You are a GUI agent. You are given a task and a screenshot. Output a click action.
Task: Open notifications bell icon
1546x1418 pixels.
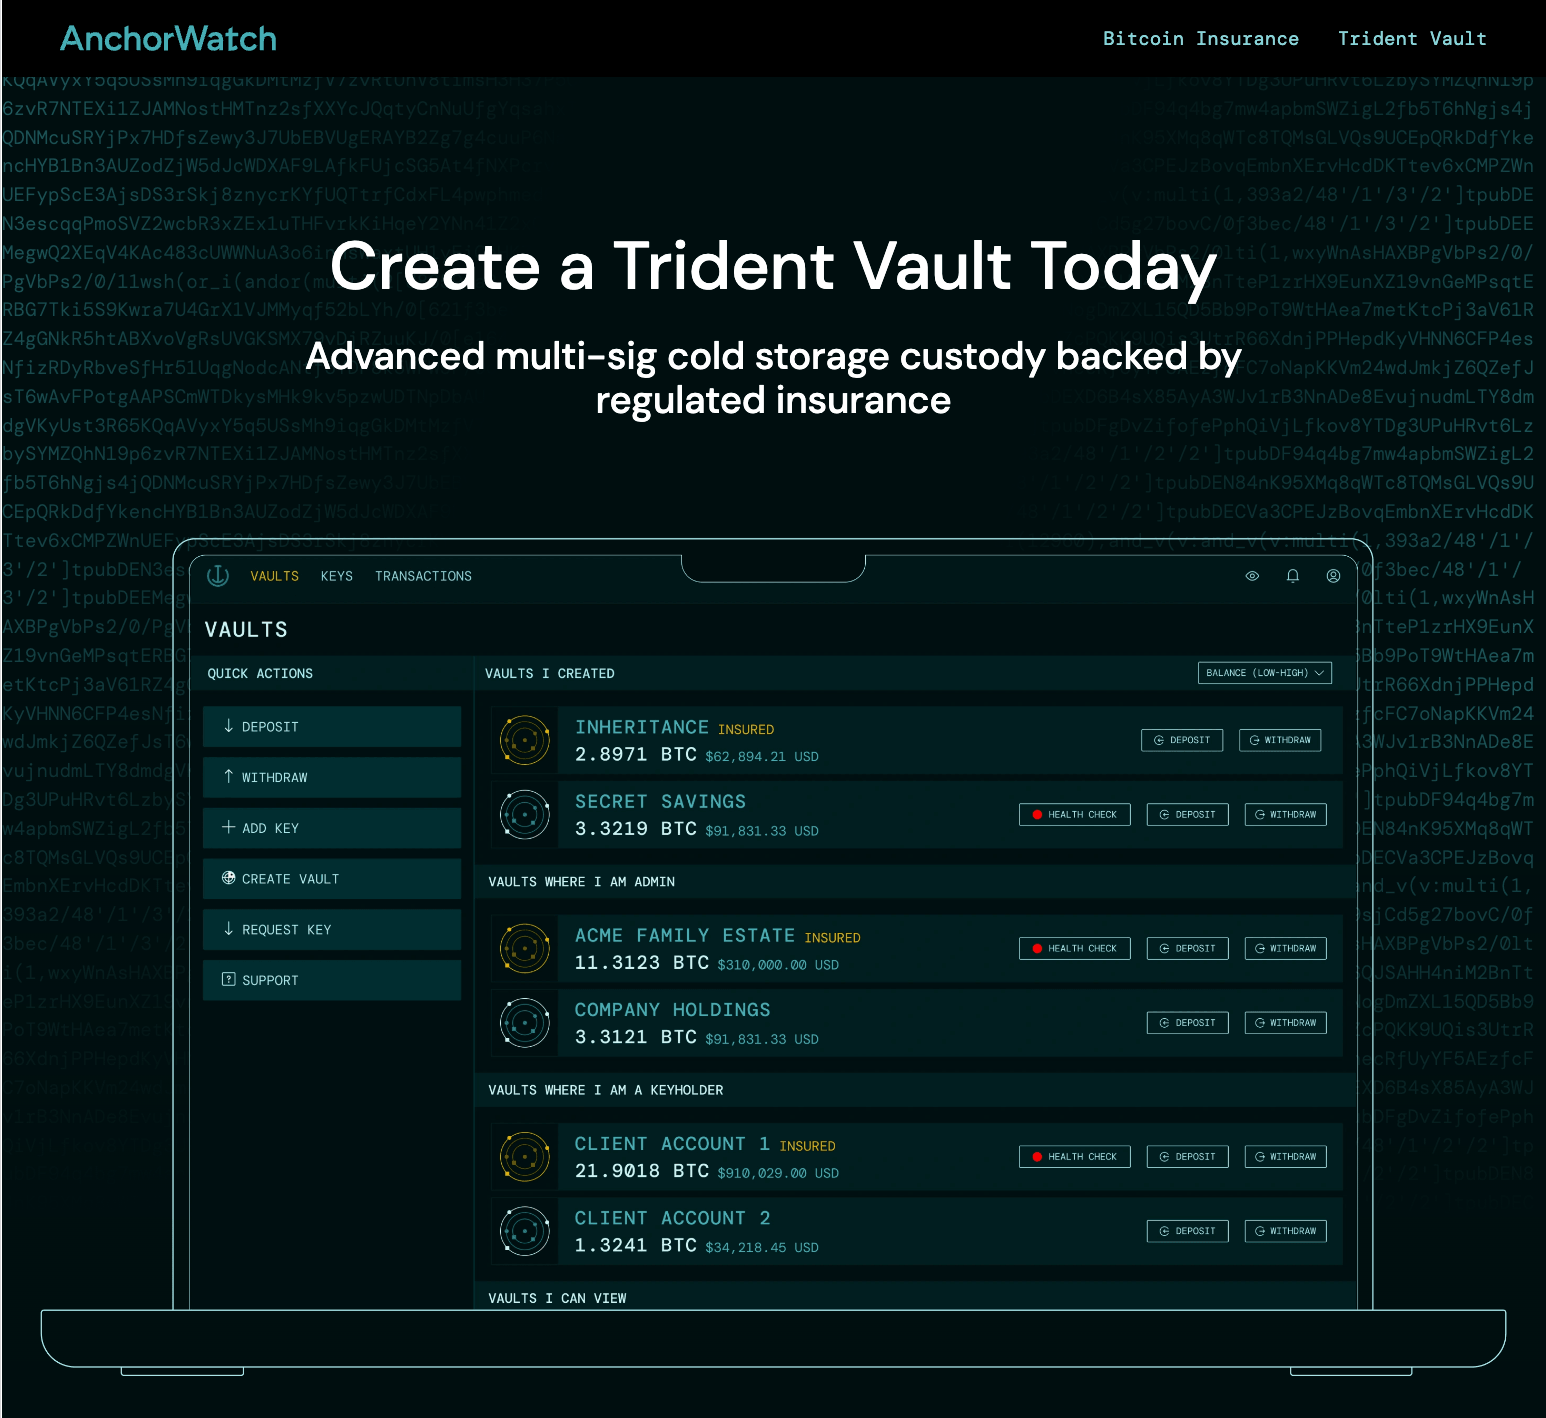pos(1293,576)
